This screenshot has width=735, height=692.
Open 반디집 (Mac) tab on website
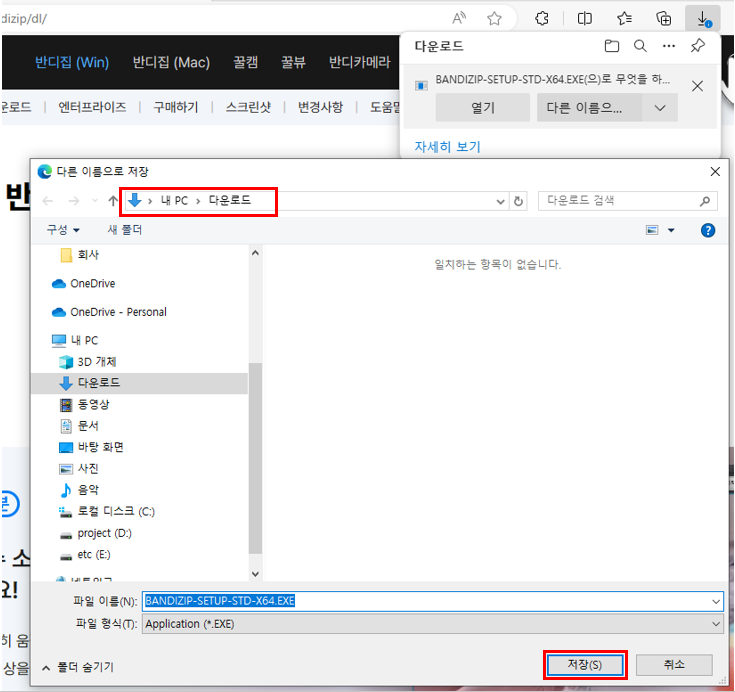171,62
